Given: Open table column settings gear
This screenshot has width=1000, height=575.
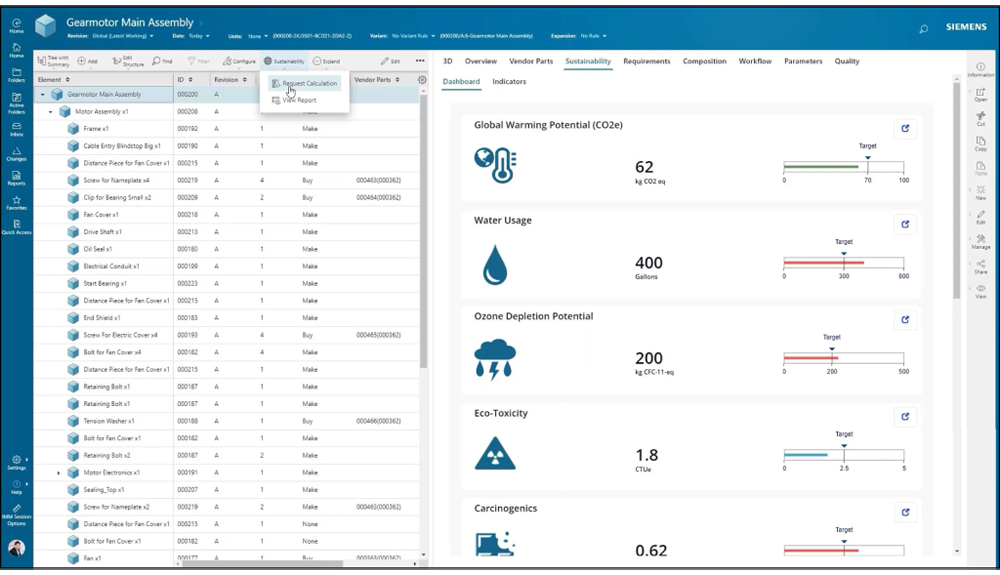Looking at the screenshot, I should point(422,80).
